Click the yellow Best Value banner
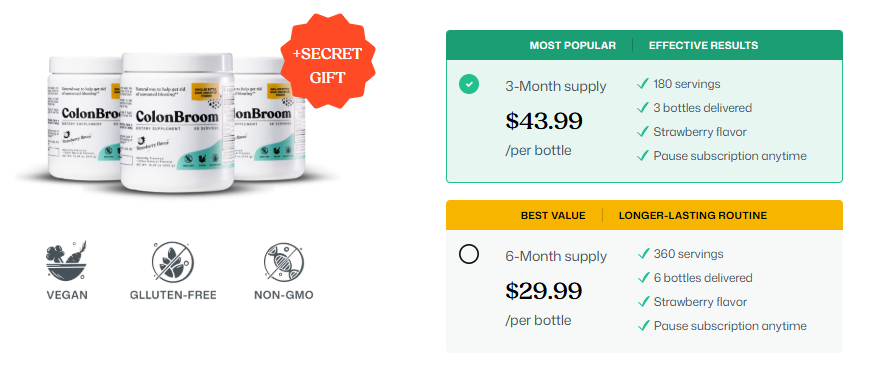The width and height of the screenshot is (873, 365). (x=644, y=215)
